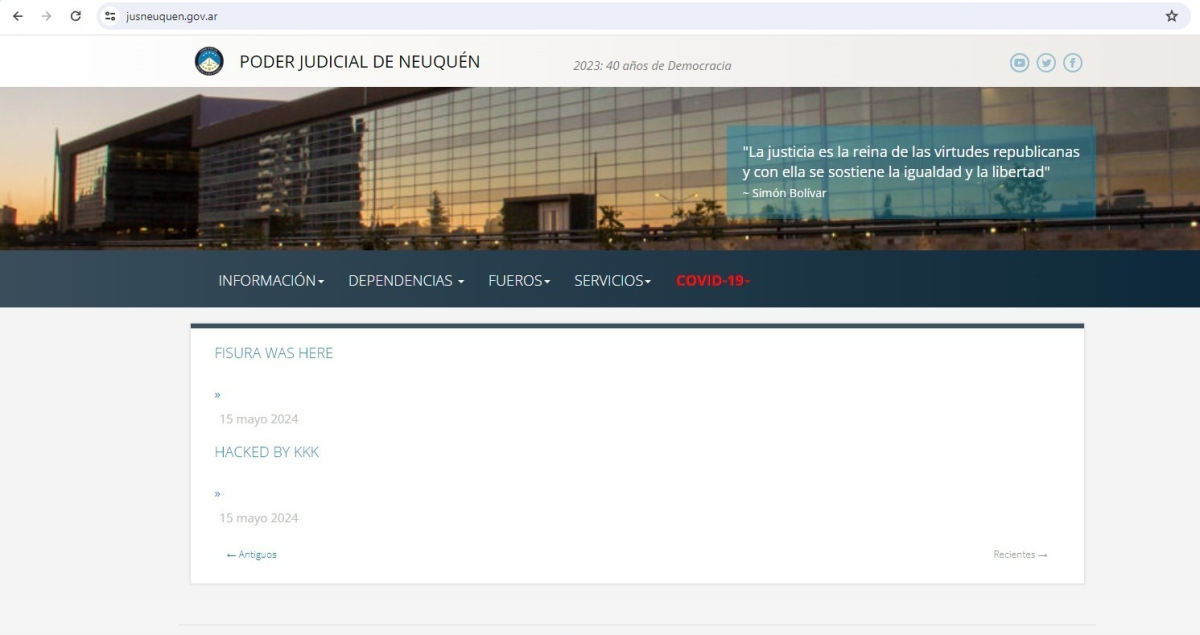
Task: Open the SERVICIOS menu
Action: (612, 281)
